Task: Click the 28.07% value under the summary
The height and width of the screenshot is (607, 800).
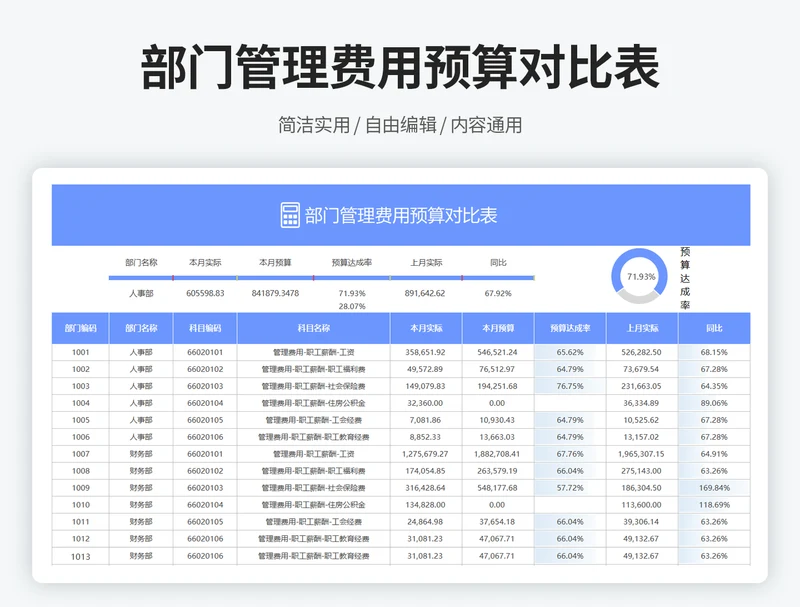Action: (352, 307)
